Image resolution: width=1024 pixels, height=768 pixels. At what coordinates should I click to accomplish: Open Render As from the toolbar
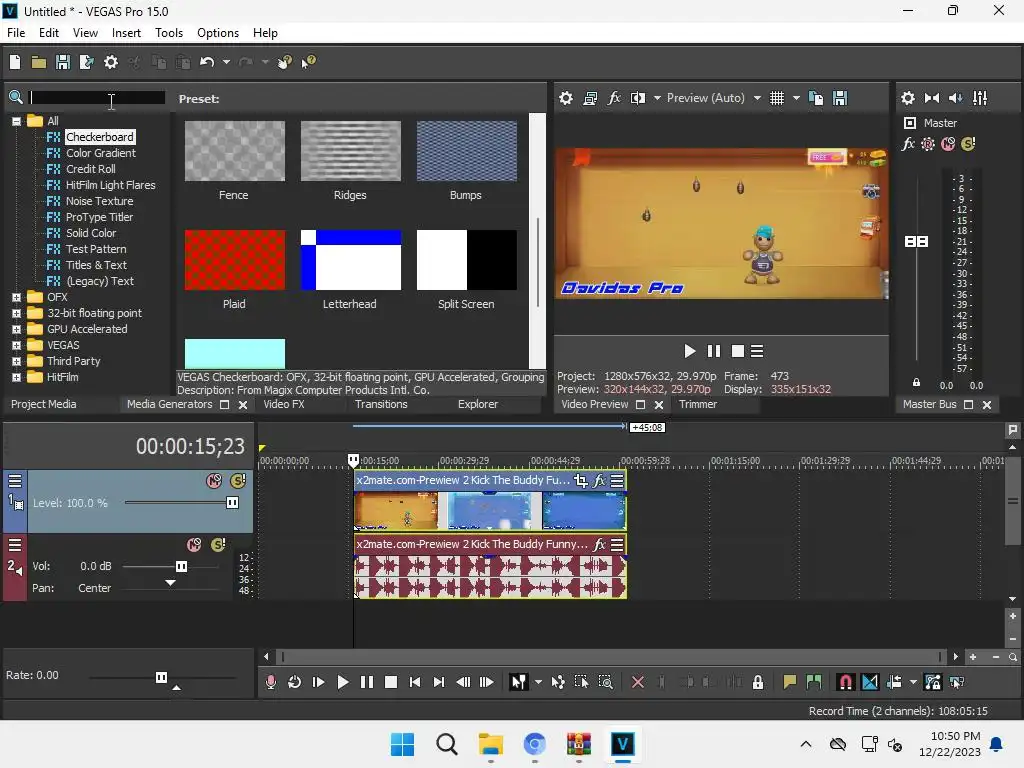(86, 62)
